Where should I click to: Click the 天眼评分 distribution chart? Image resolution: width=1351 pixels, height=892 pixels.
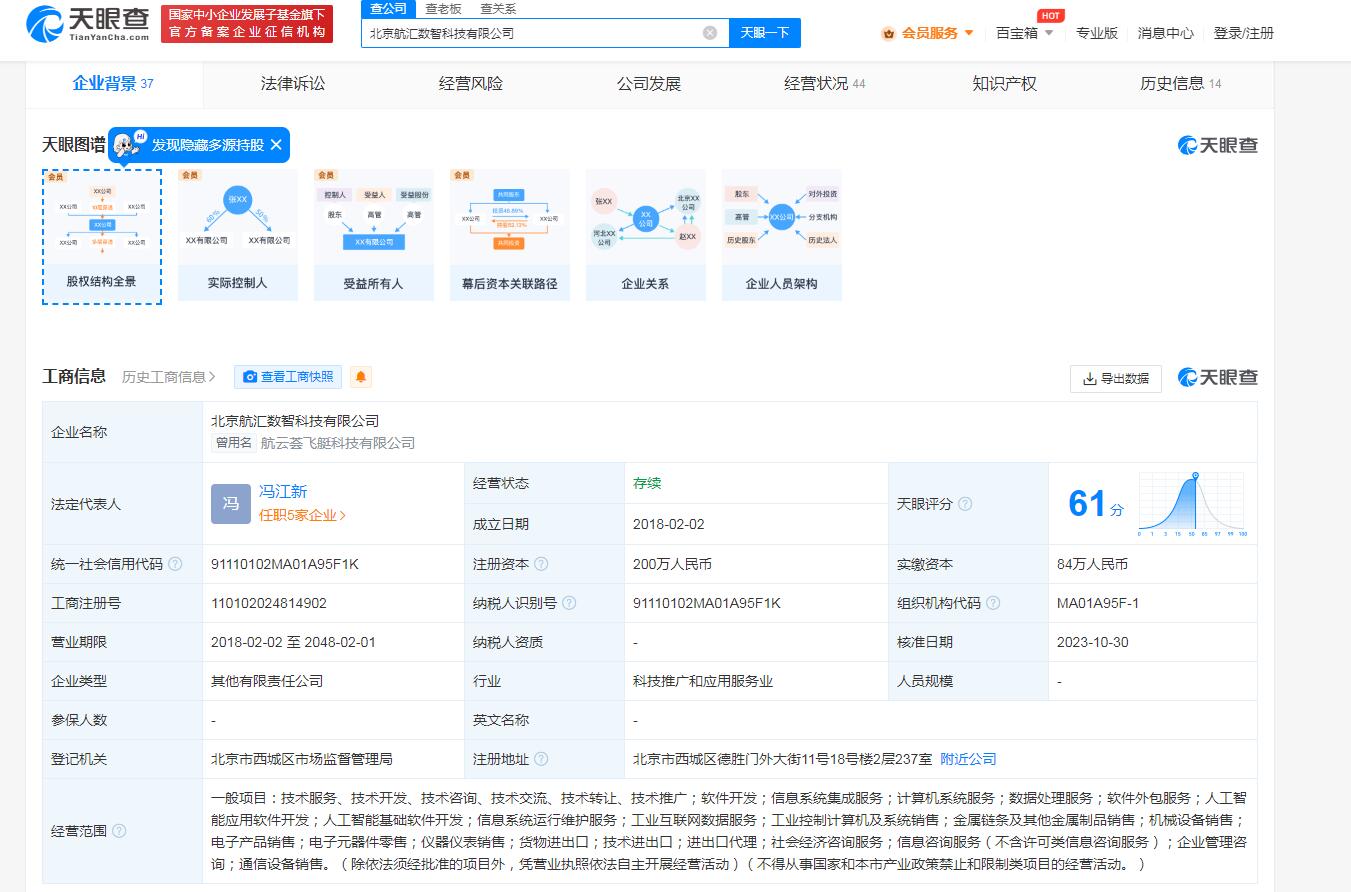(1192, 504)
